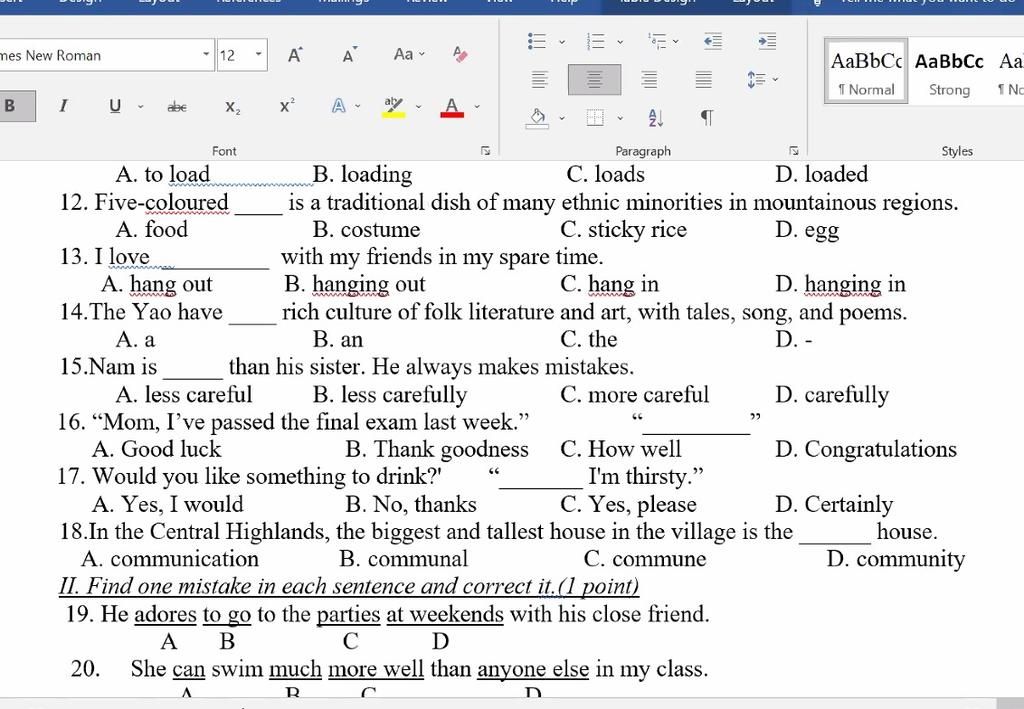Click the Increase Font Size icon
This screenshot has width=1024, height=709.
click(295, 55)
